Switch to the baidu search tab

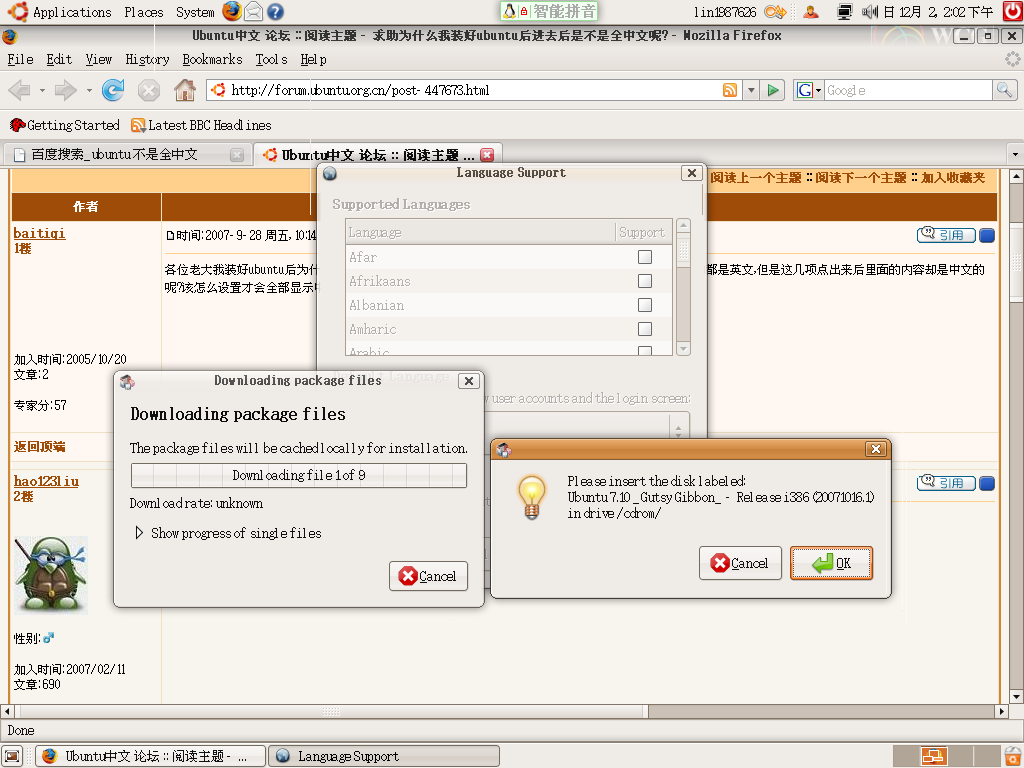[x=128, y=155]
